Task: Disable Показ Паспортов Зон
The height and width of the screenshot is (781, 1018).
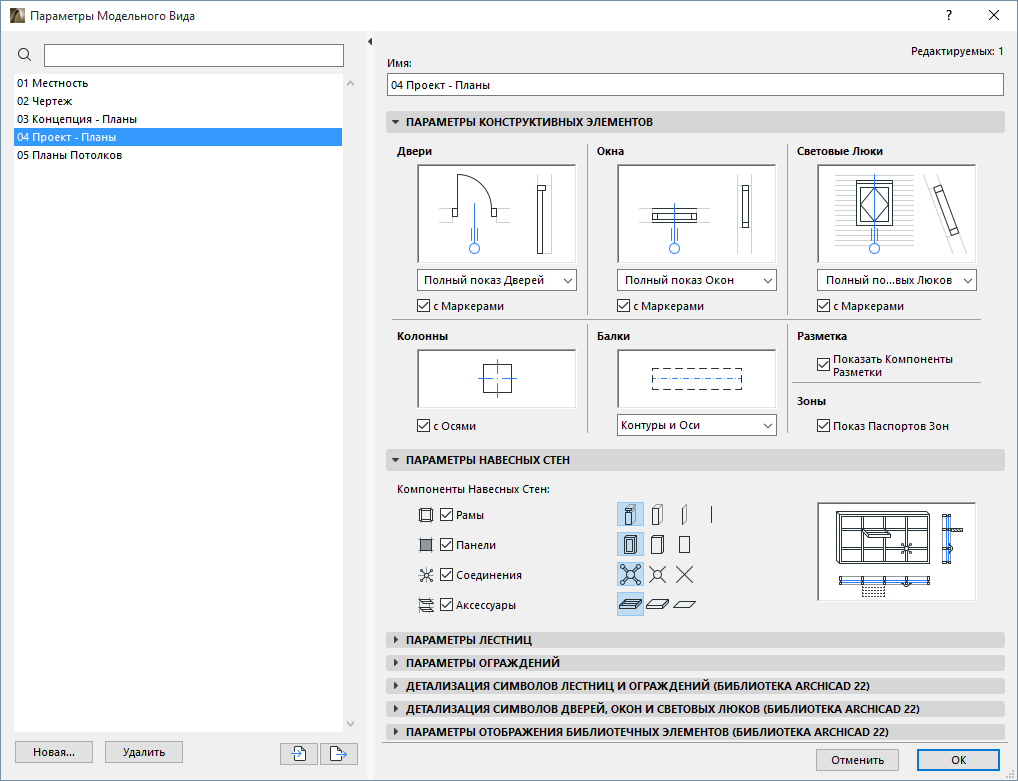Action: pos(823,425)
